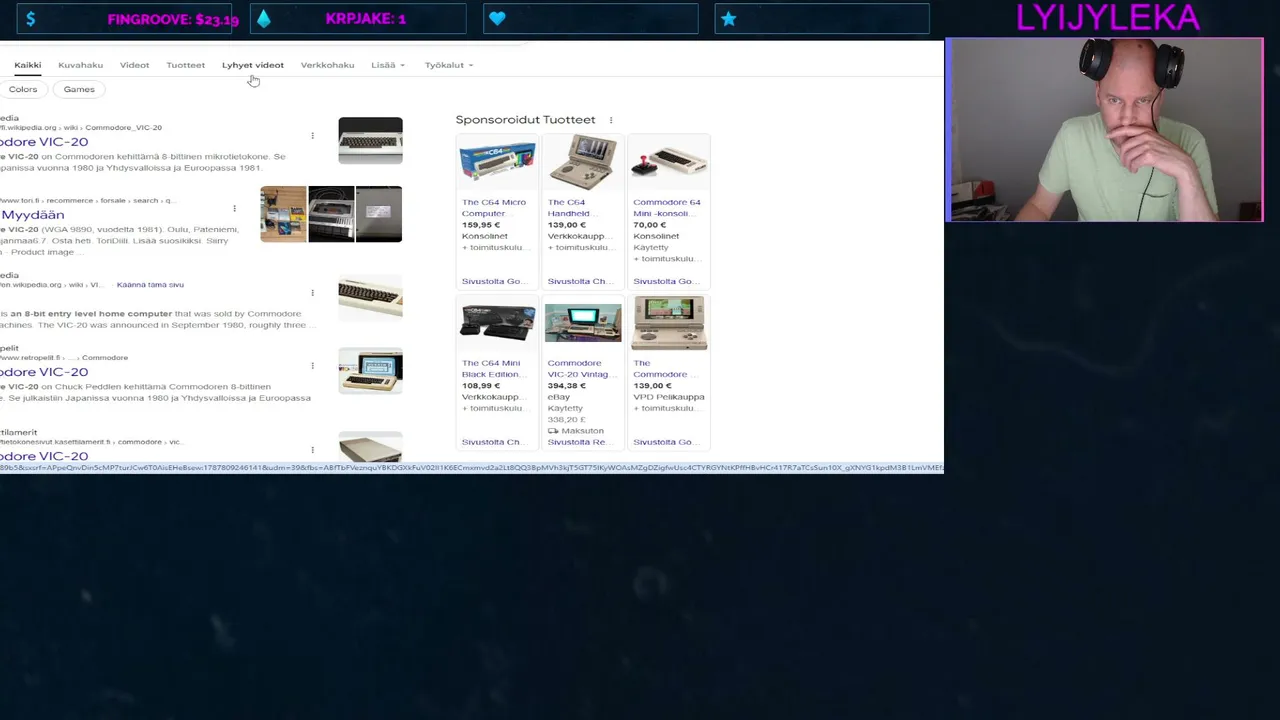Open the Verkkohaku tab
The height and width of the screenshot is (720, 1280).
pos(327,65)
